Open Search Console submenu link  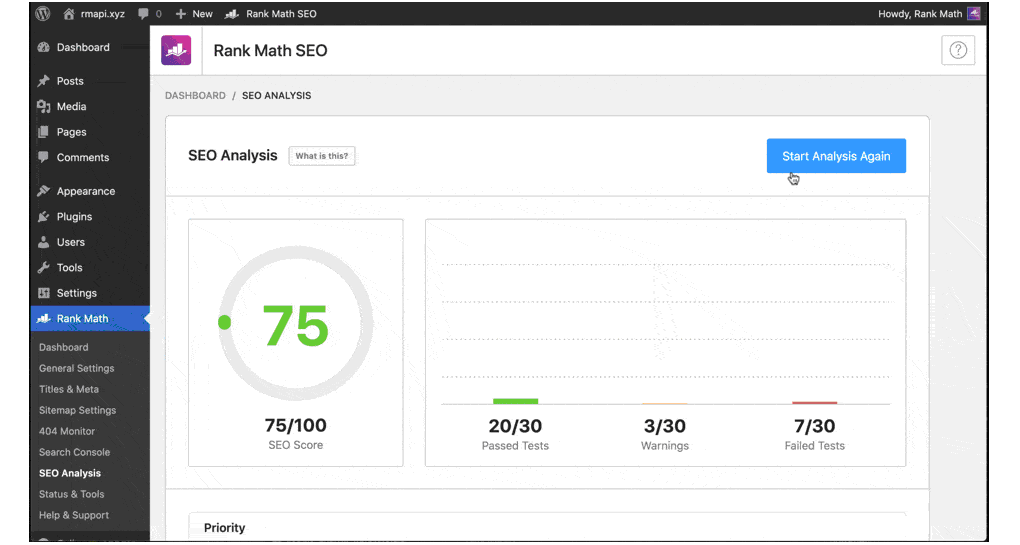(74, 452)
